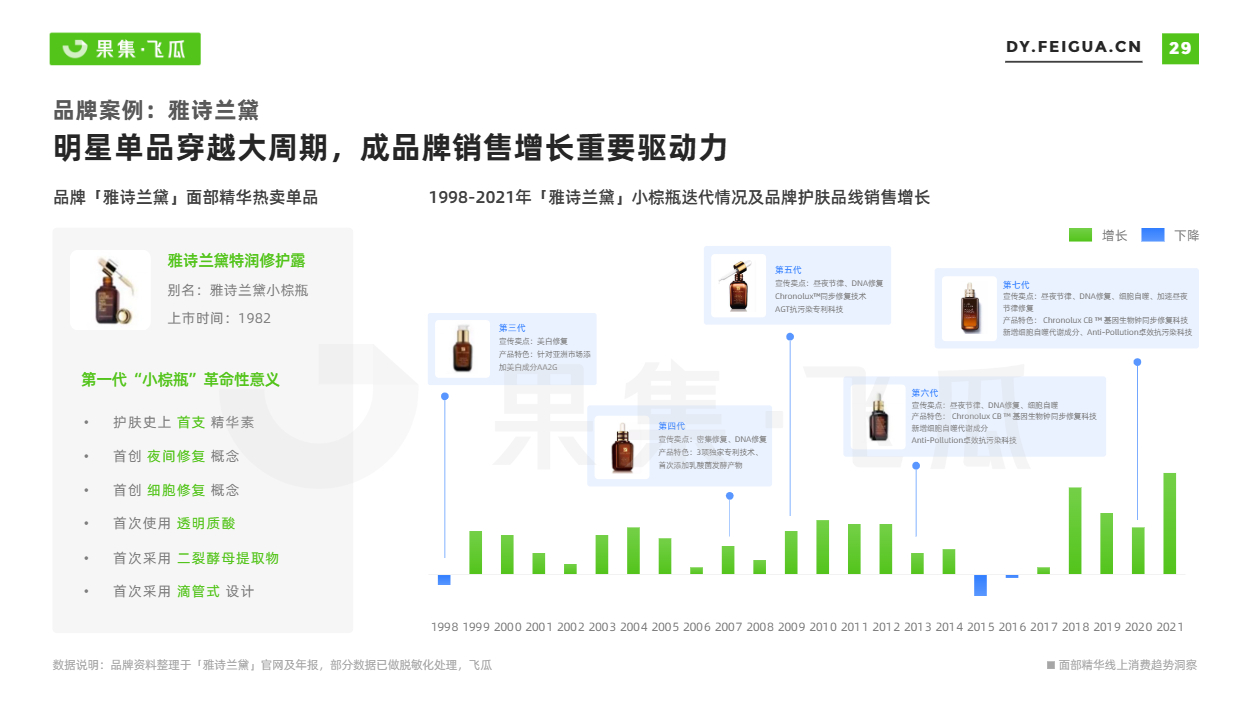Click the 2012 year label on axis
Image resolution: width=1250 pixels, height=703 pixels.
886,627
